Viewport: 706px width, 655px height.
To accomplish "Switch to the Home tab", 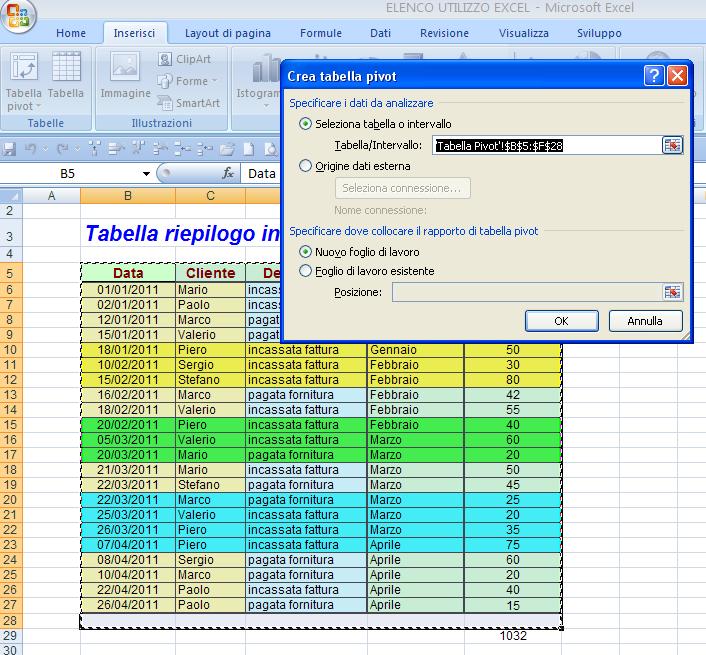I will pos(71,33).
